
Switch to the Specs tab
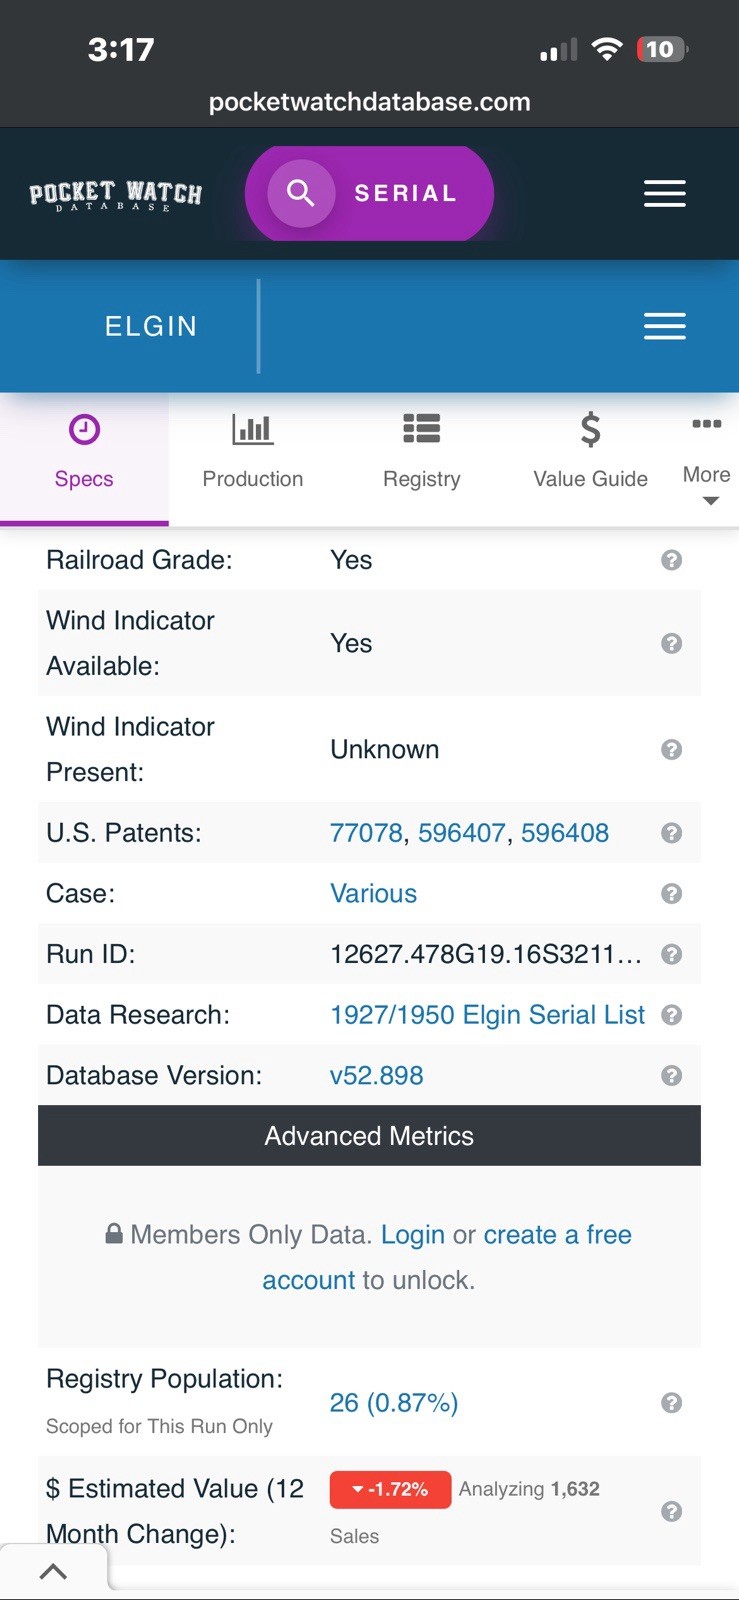(x=84, y=459)
